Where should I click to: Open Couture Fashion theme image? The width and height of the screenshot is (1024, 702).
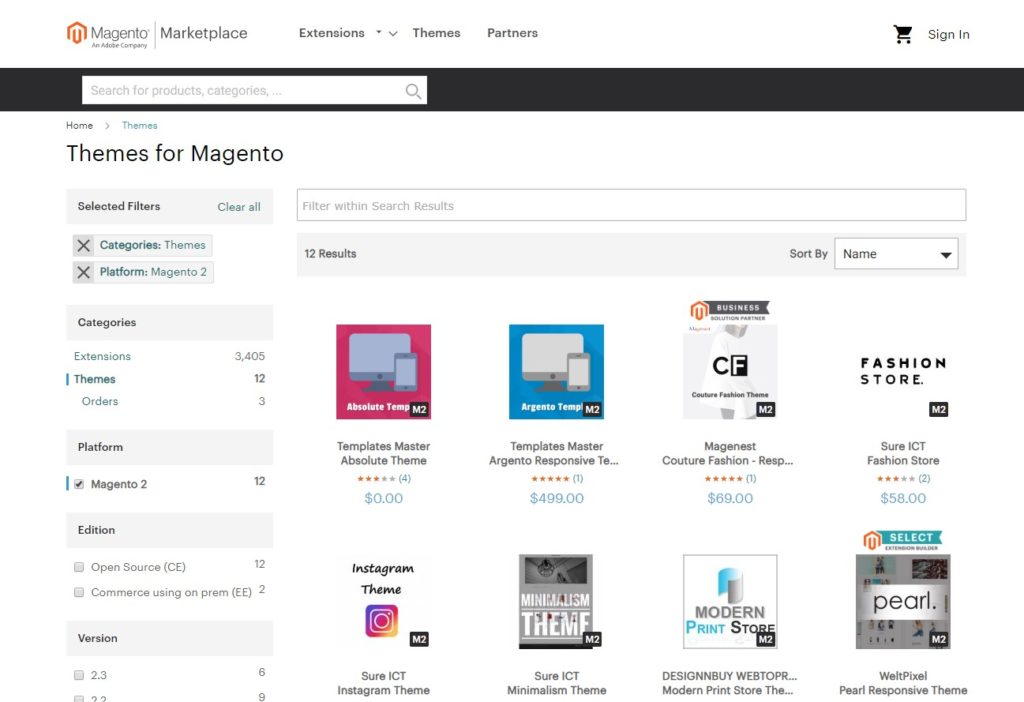tap(730, 372)
